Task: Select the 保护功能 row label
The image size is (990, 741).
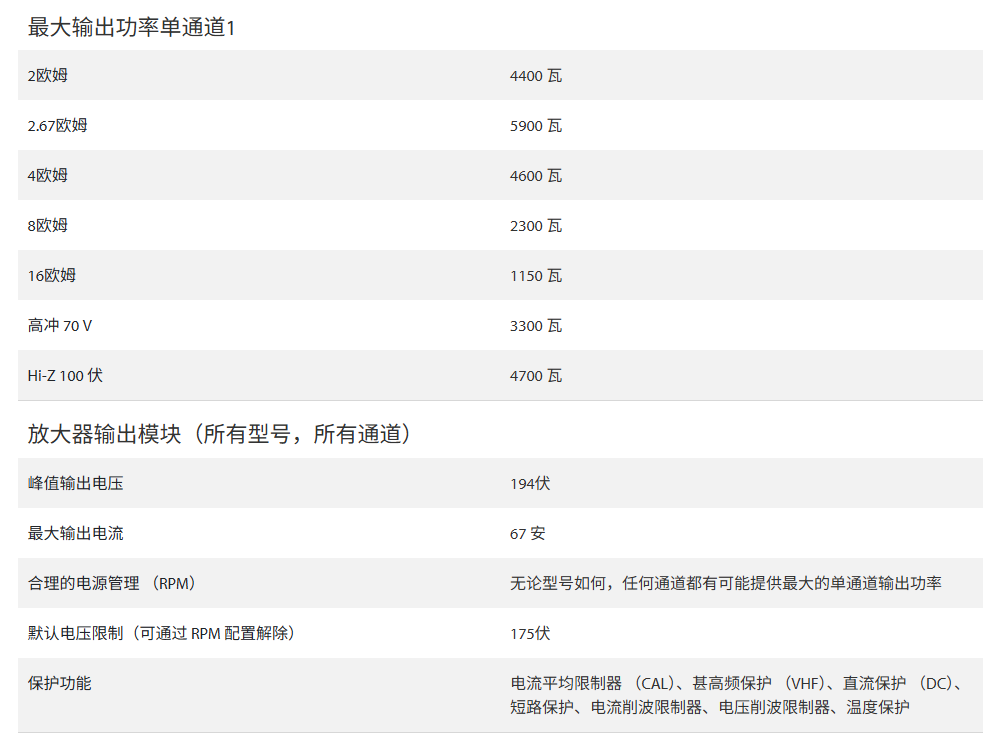Action: pos(60,683)
